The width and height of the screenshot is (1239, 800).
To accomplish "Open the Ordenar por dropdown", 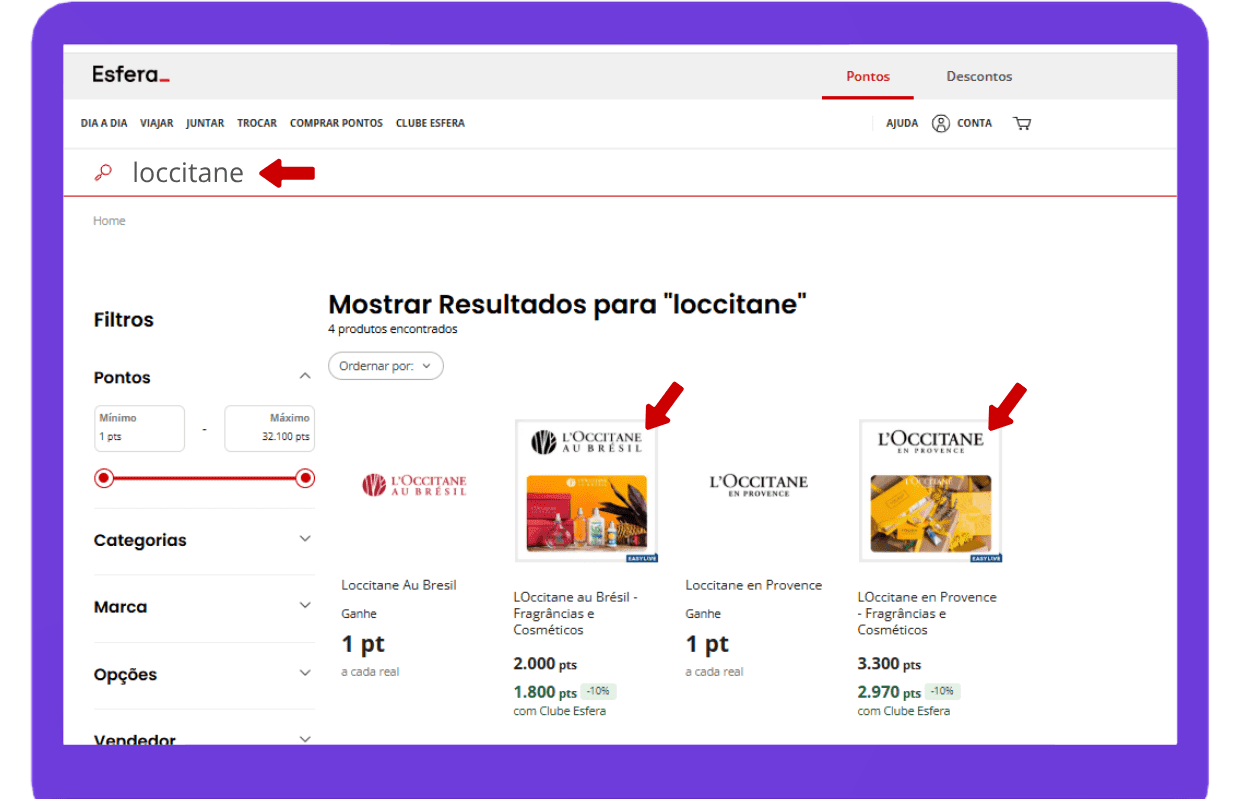I will click(385, 366).
